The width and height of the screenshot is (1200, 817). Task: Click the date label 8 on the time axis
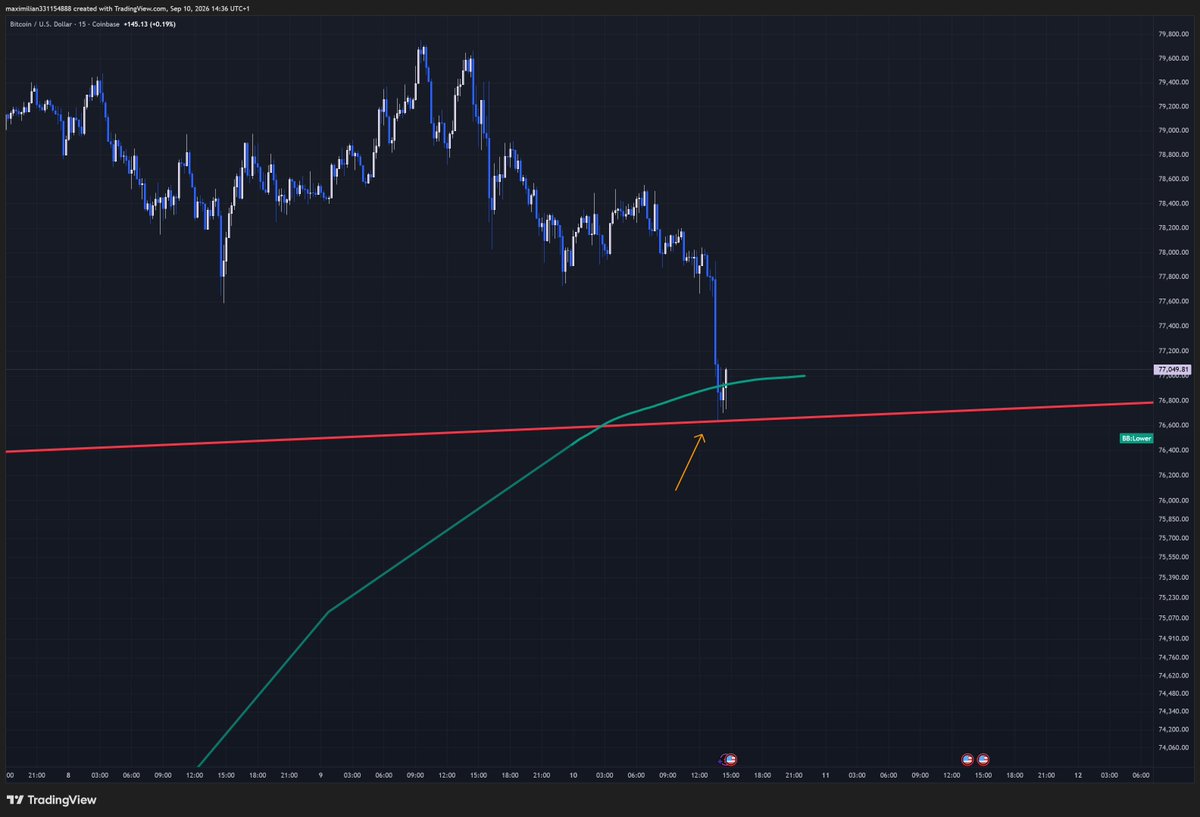click(x=68, y=775)
